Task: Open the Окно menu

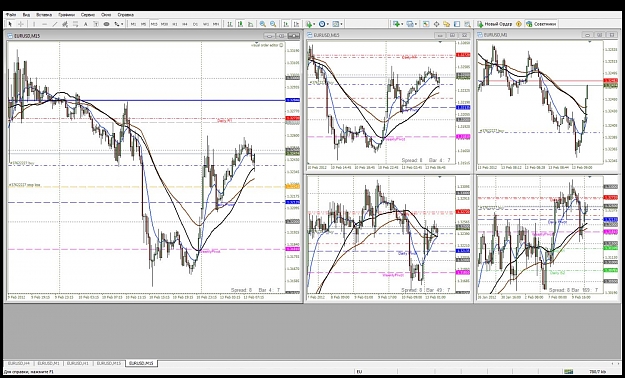Action: click(x=106, y=15)
